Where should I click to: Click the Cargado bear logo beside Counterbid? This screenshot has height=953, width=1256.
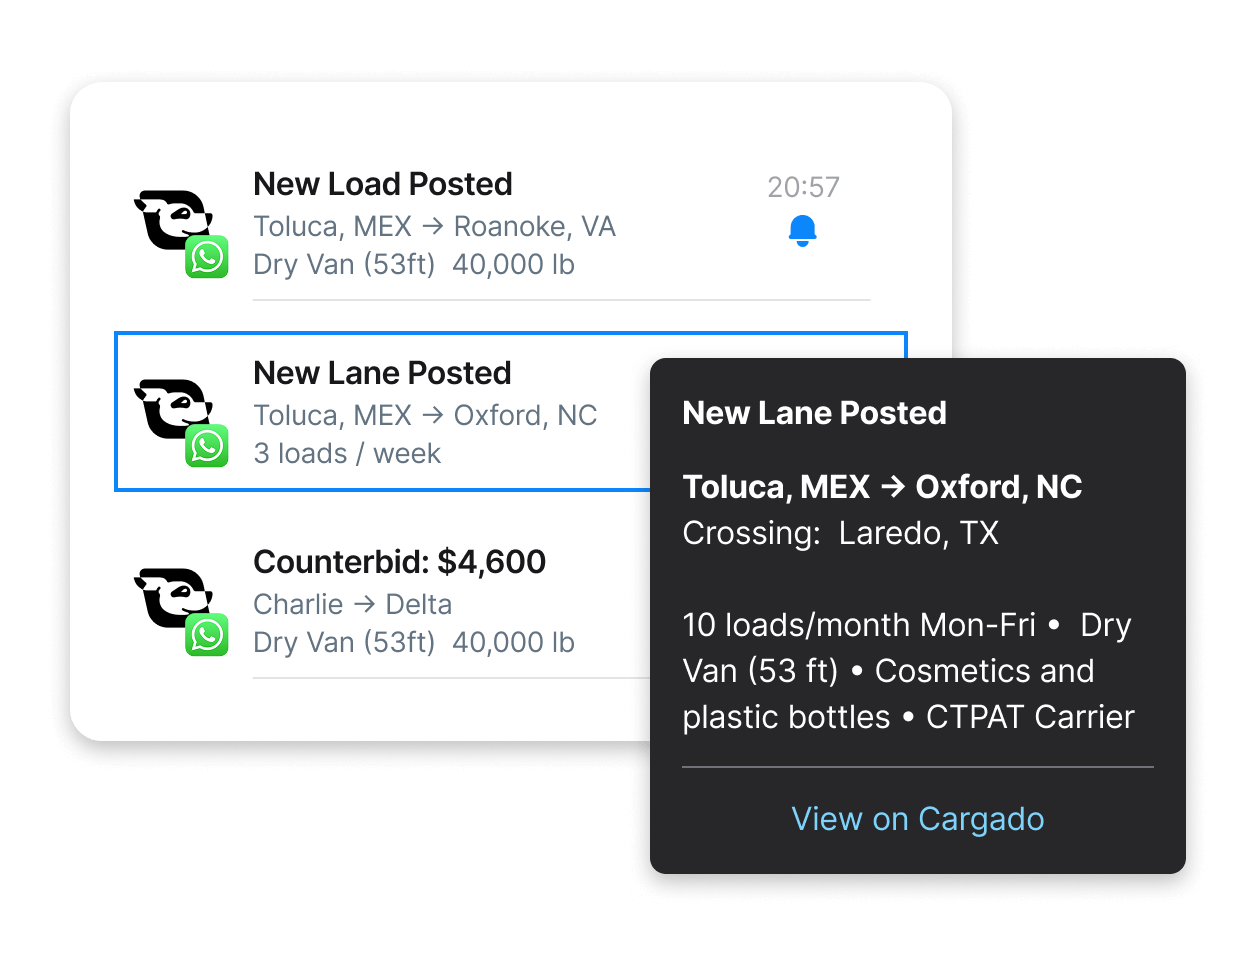[x=173, y=597]
